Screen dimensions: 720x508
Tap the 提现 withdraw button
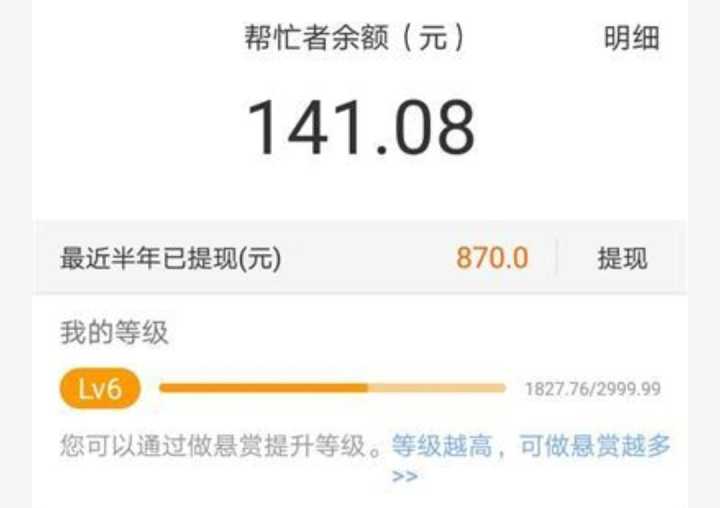click(622, 258)
